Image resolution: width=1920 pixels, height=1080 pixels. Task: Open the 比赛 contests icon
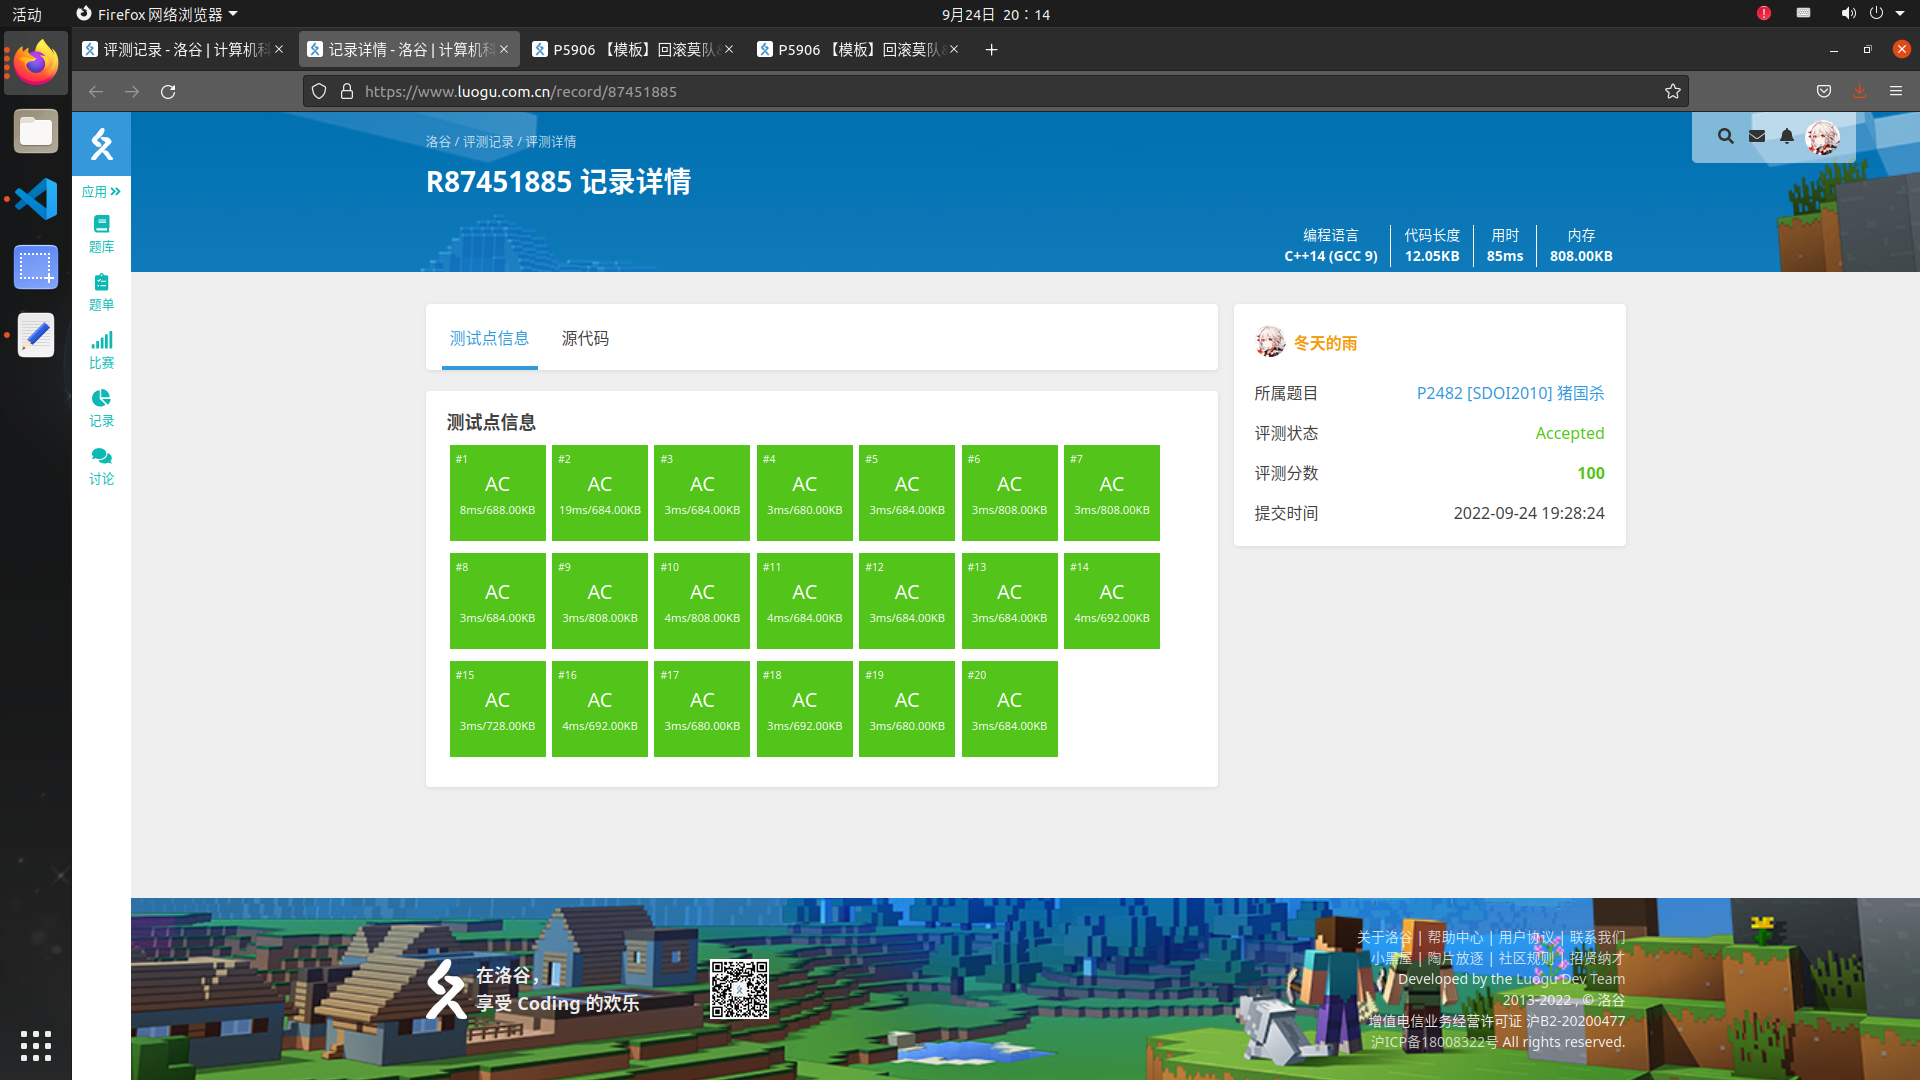pyautogui.click(x=101, y=350)
